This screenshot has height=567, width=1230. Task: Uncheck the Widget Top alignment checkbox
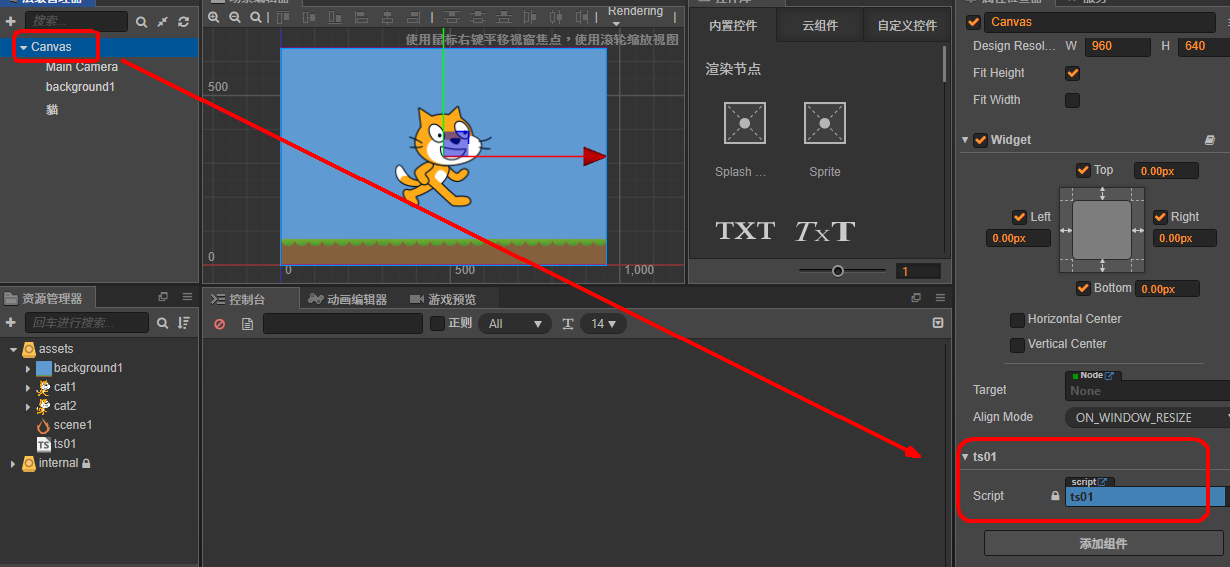1083,170
